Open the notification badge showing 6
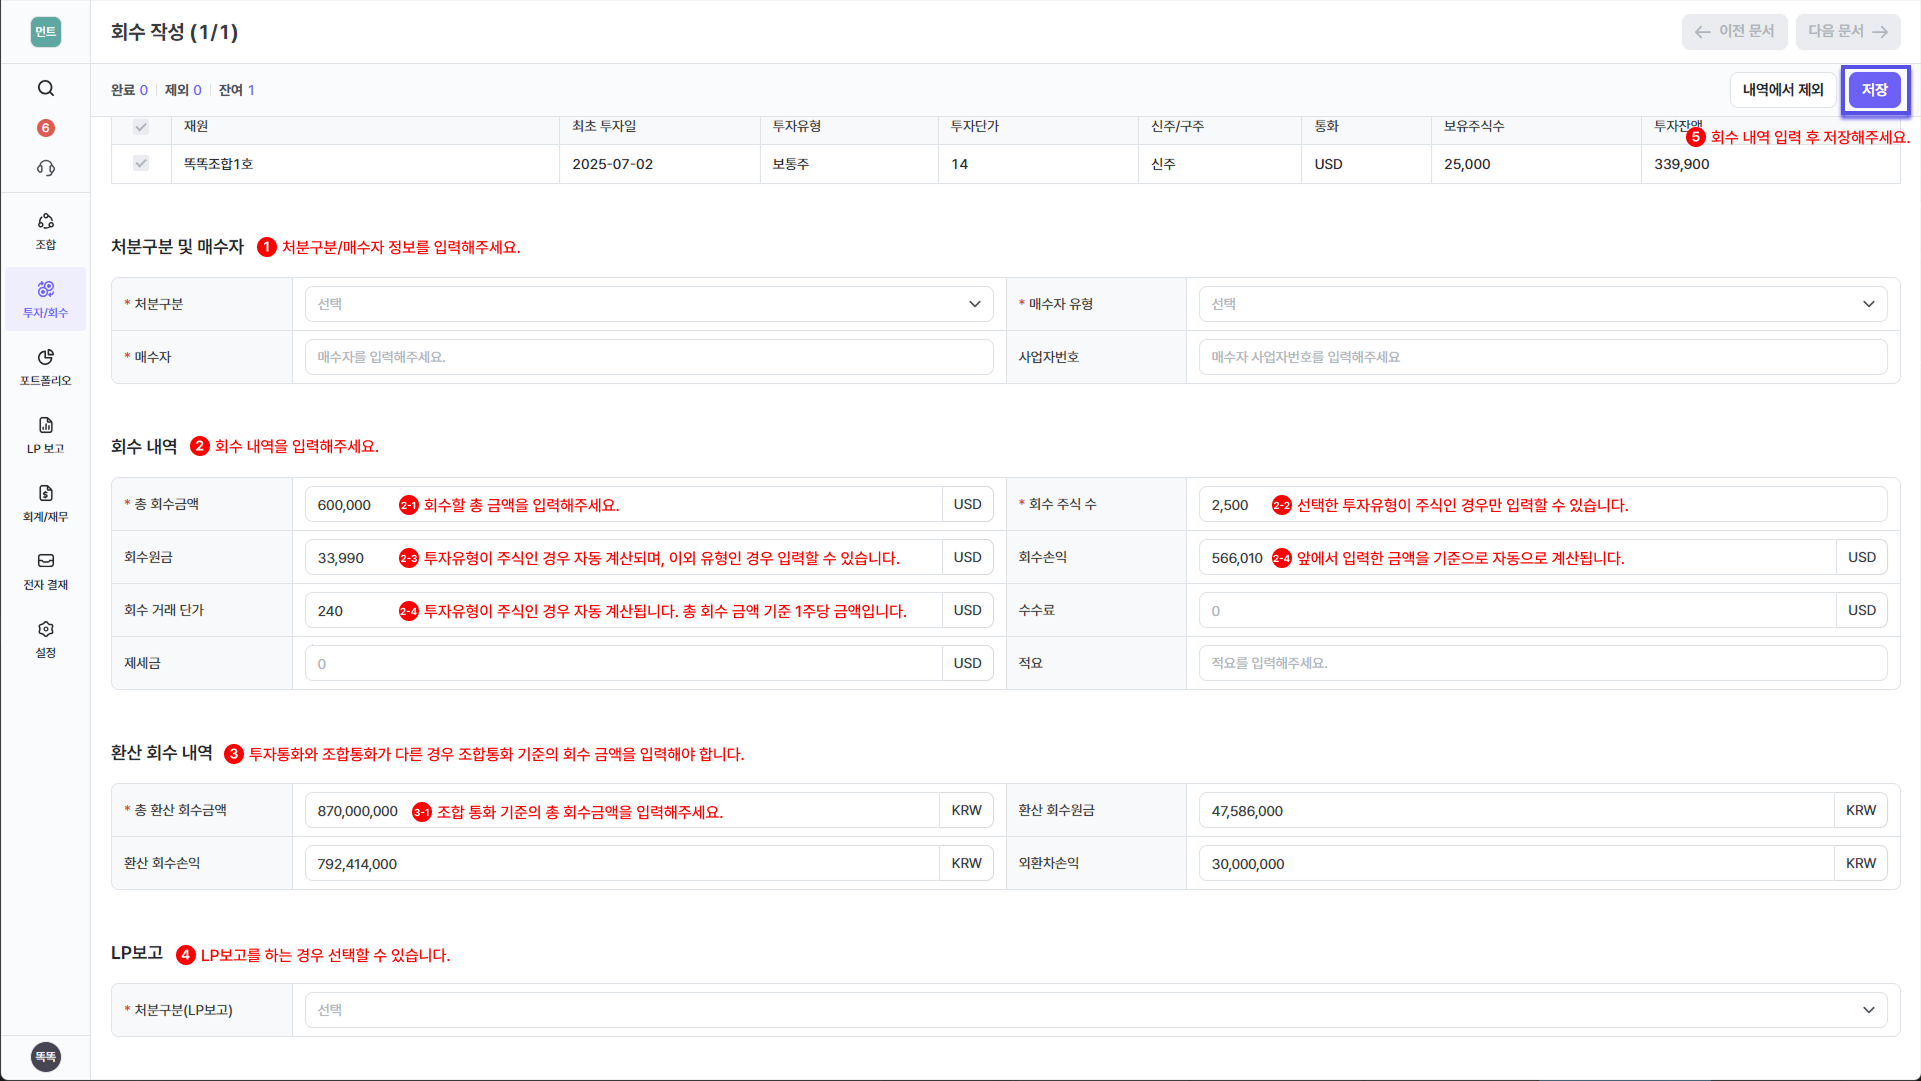Image resolution: width=1921 pixels, height=1081 pixels. pyautogui.click(x=46, y=128)
